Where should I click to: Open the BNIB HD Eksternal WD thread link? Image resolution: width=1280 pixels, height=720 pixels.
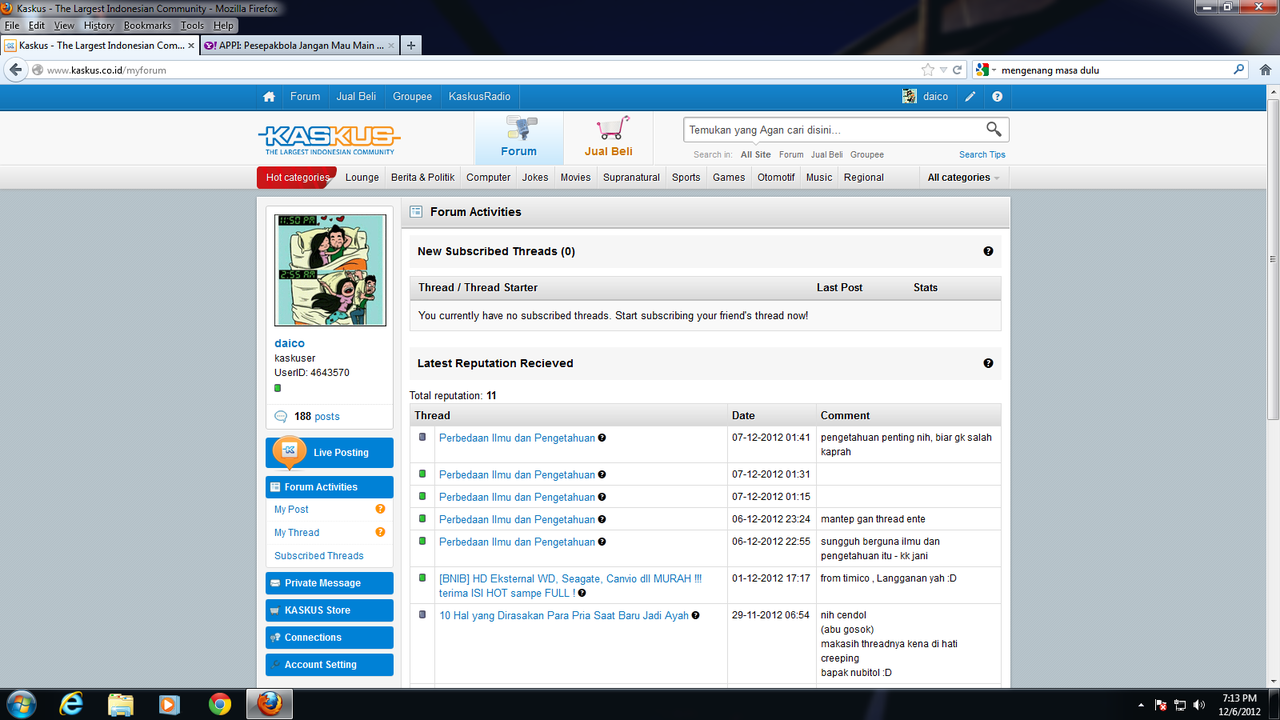[x=570, y=586]
